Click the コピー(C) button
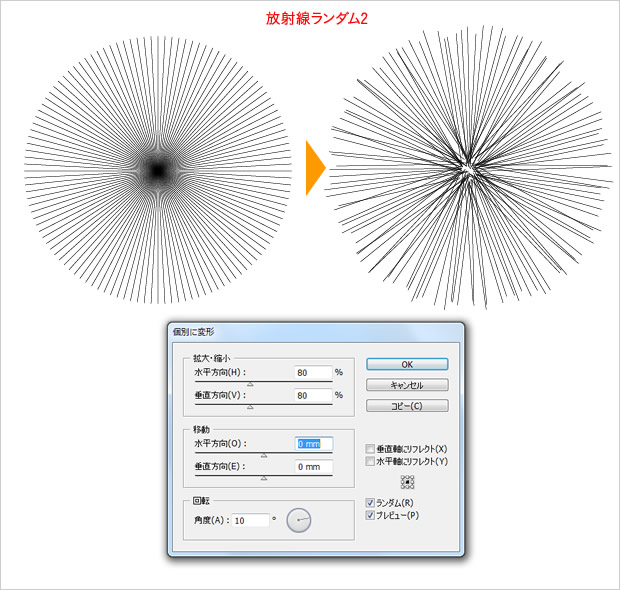 coord(407,406)
